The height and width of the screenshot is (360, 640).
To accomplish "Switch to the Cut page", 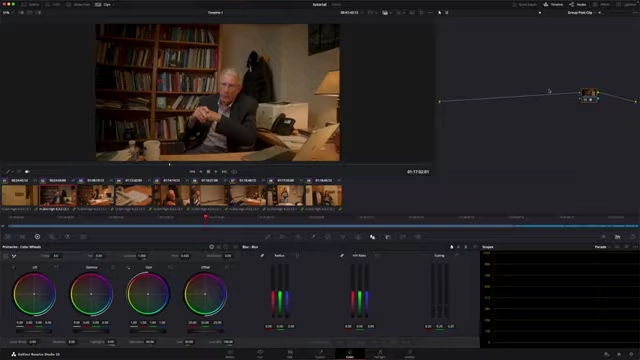I will coord(260,354).
